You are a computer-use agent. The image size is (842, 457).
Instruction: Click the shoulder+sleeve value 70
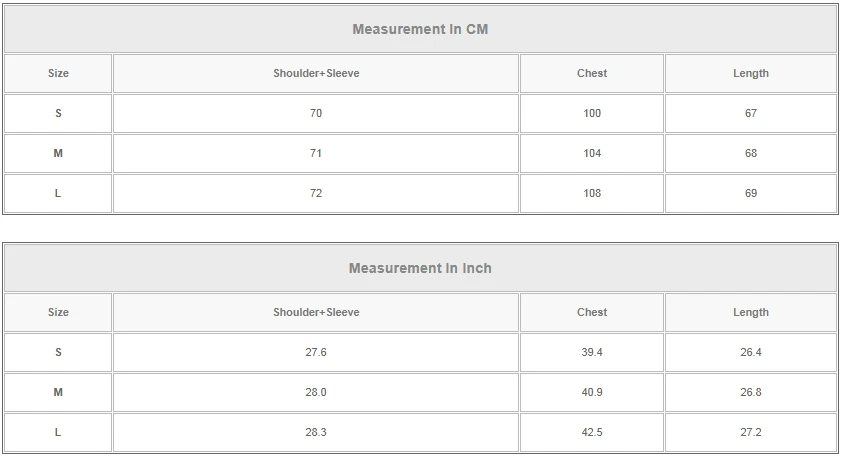coord(316,113)
